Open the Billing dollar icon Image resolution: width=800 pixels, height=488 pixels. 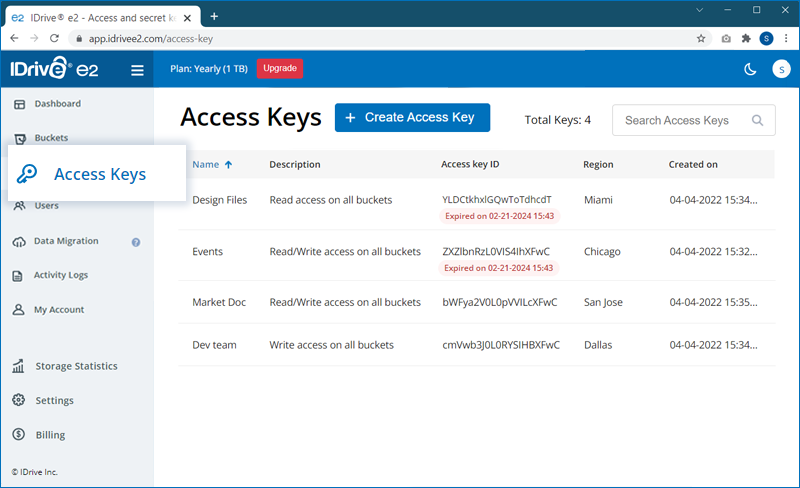(x=19, y=434)
